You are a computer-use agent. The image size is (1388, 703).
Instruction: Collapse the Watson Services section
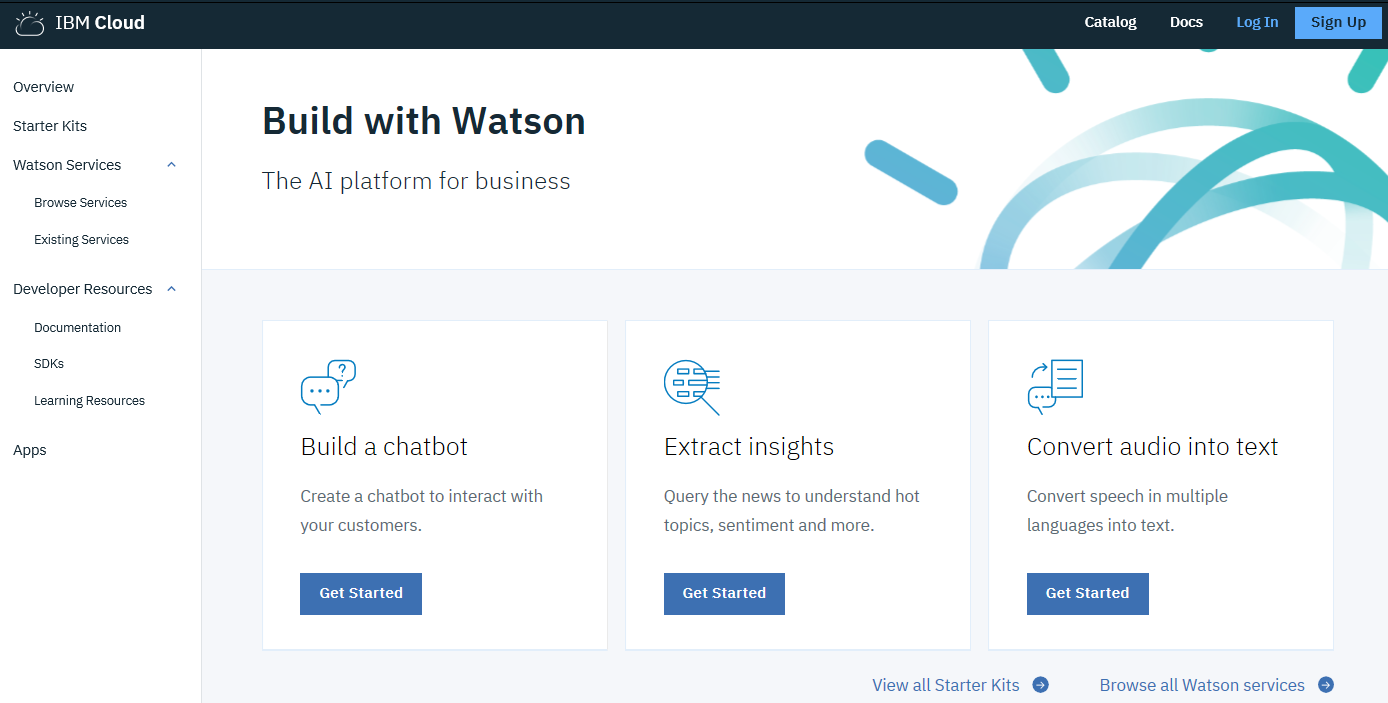click(x=171, y=165)
